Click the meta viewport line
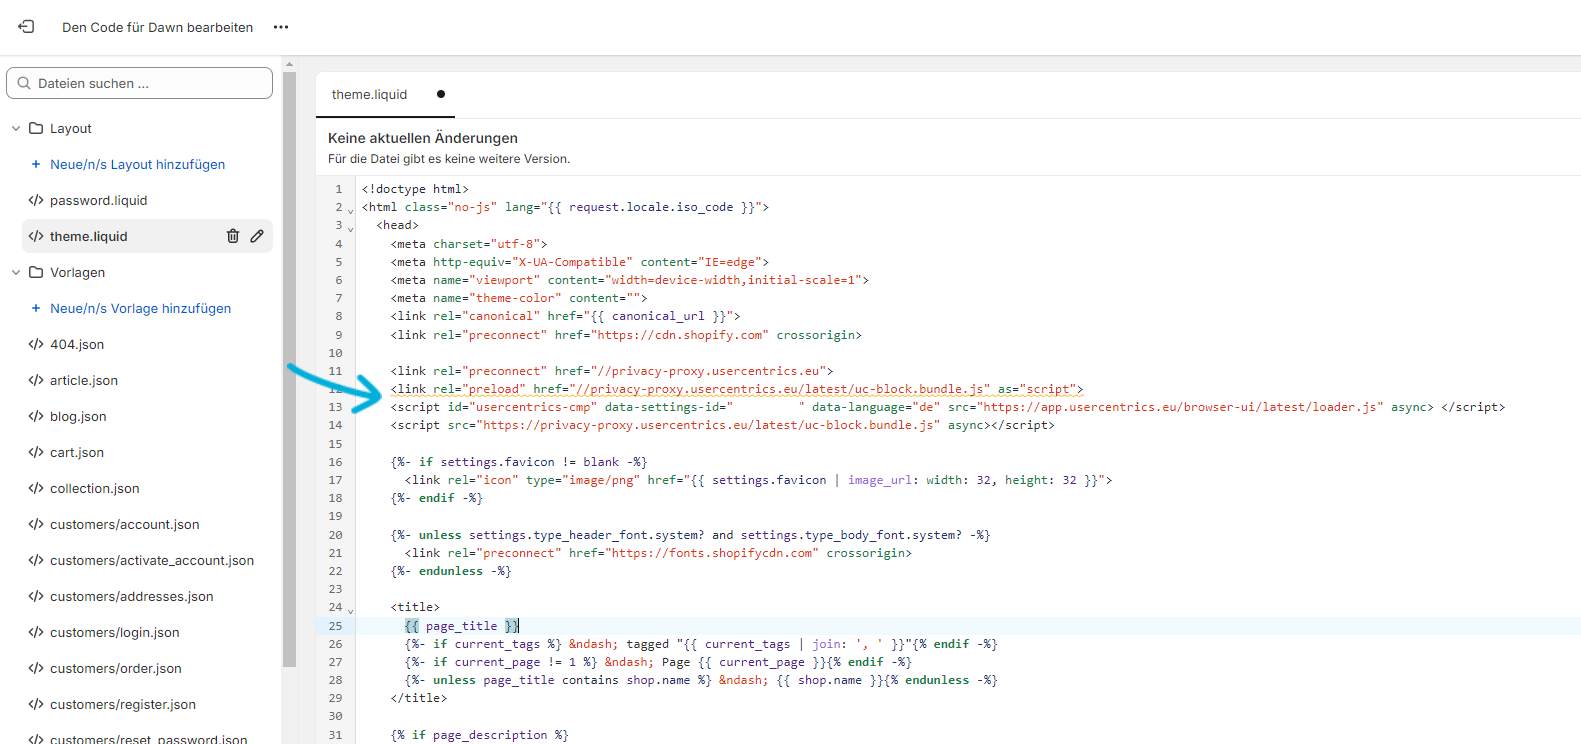This screenshot has width=1581, height=744. pyautogui.click(x=630, y=280)
